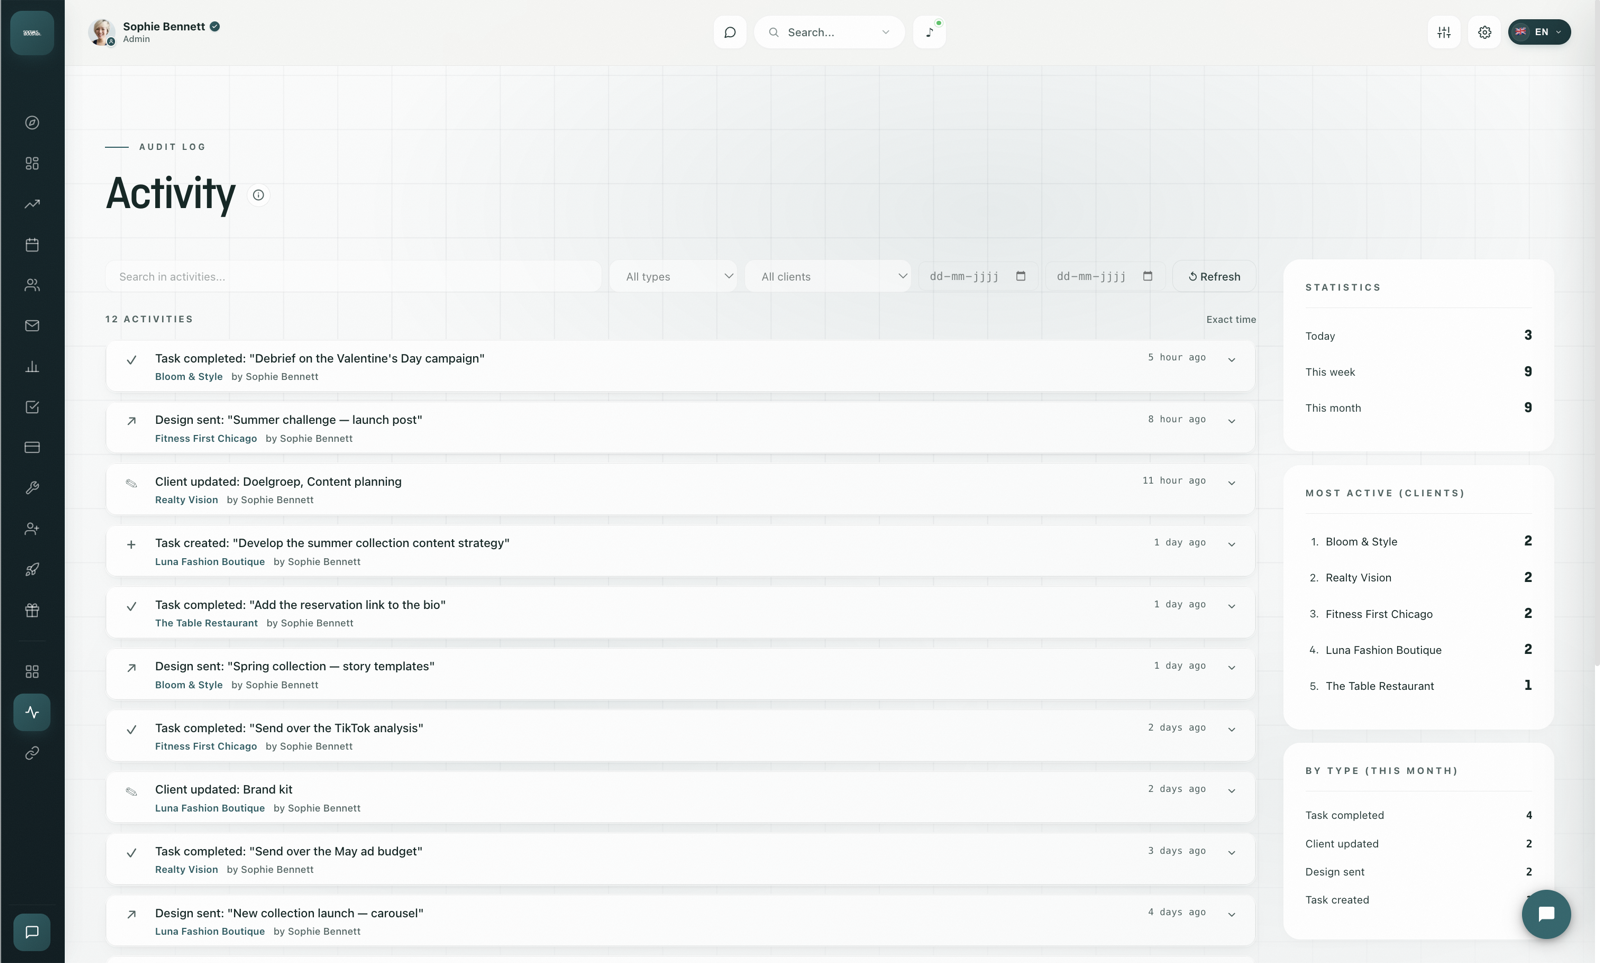Open Luna Fashion Boutique link on Brand kit
This screenshot has height=963, width=1600.
pos(210,808)
